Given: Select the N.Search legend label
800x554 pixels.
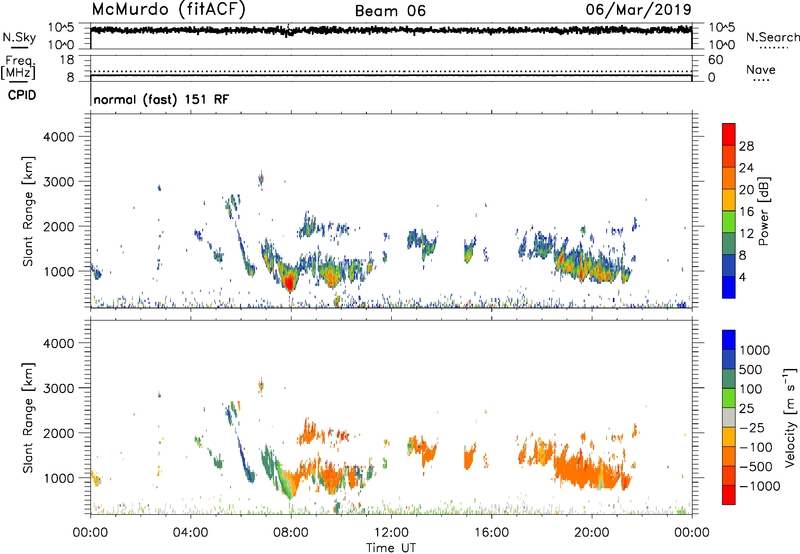Looking at the screenshot, I should click(x=773, y=37).
